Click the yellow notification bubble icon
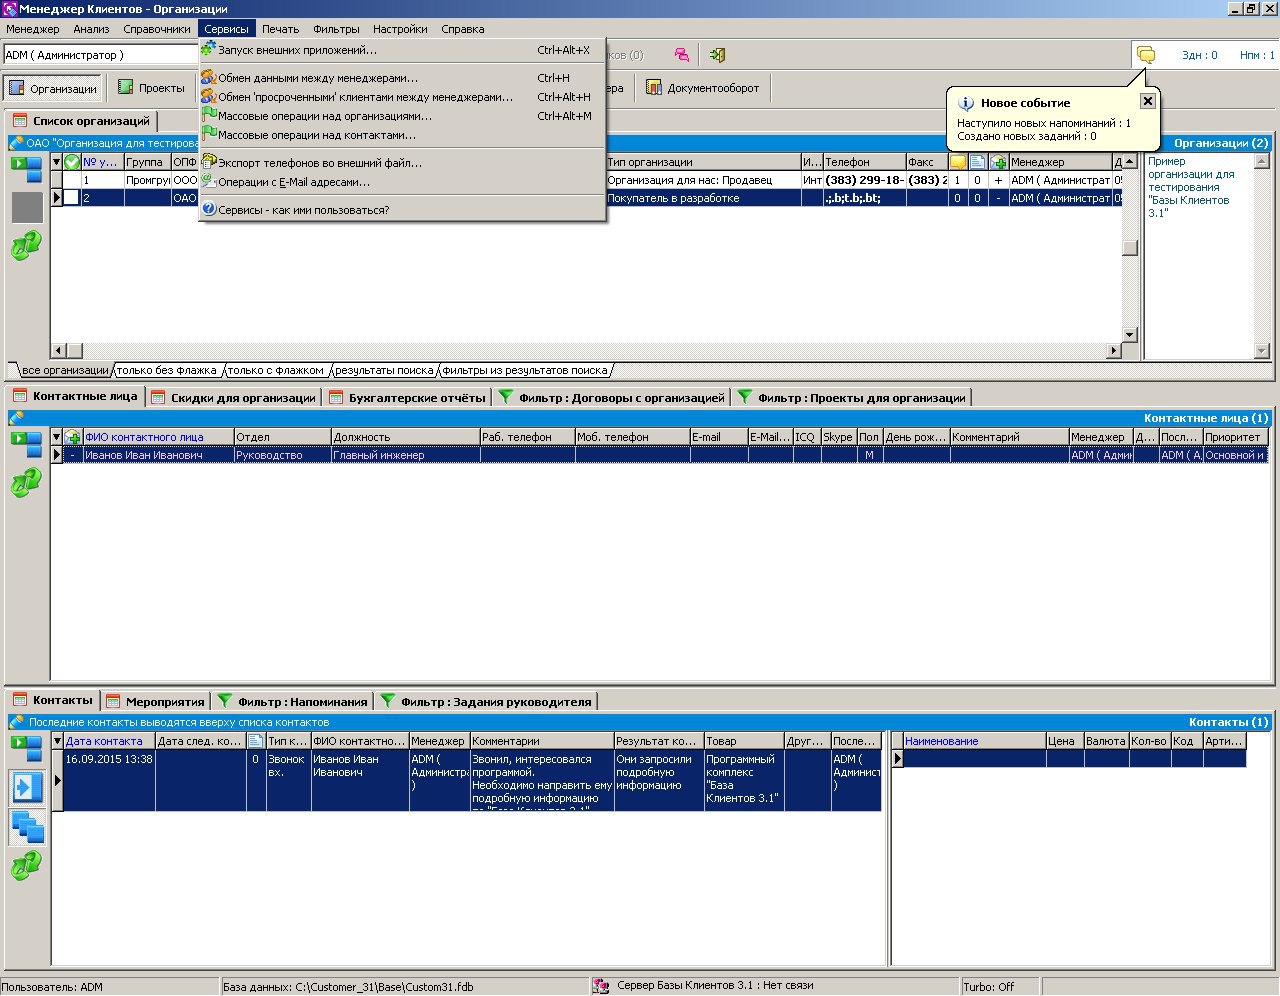 tap(1146, 55)
